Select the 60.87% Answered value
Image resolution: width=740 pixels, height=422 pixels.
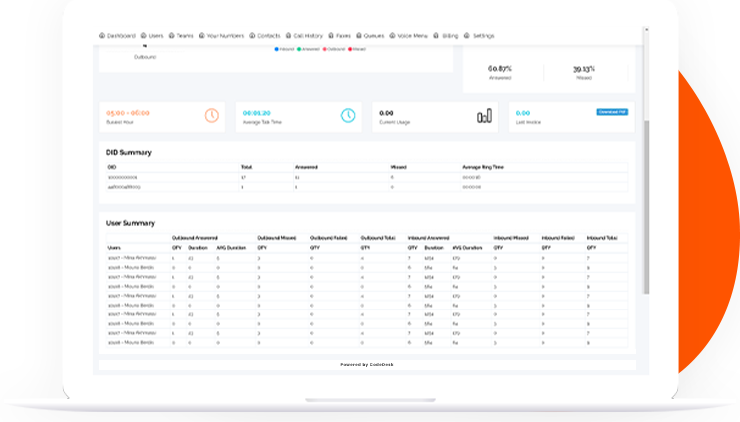click(x=500, y=69)
